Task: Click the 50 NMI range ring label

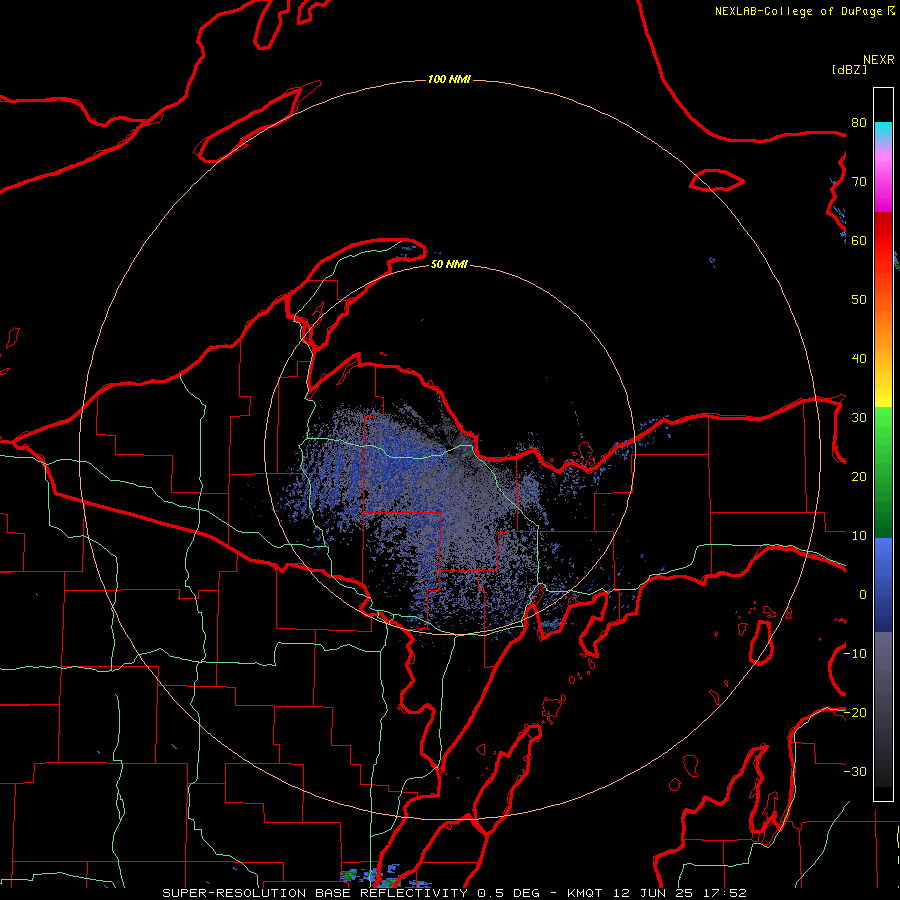Action: coord(449,264)
